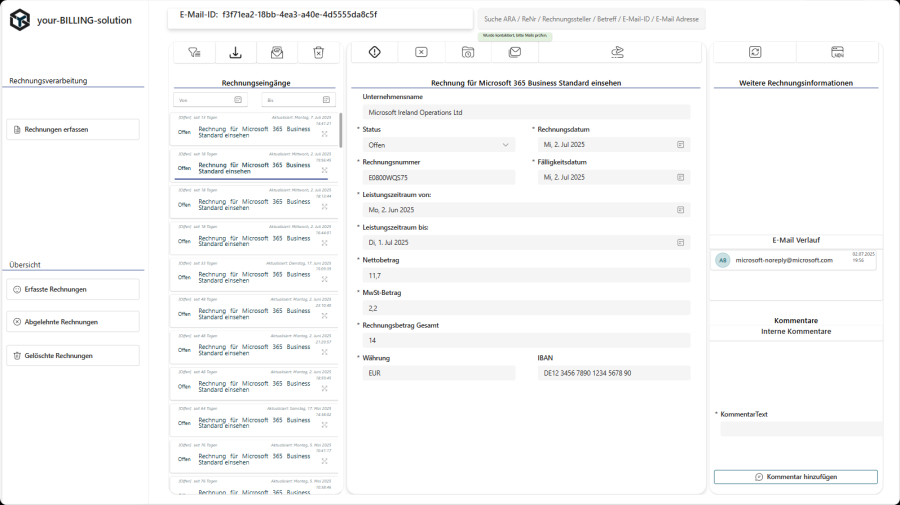Click the filter list icon above Rechnungseingänge
900x505 pixels.
[x=194, y=53]
